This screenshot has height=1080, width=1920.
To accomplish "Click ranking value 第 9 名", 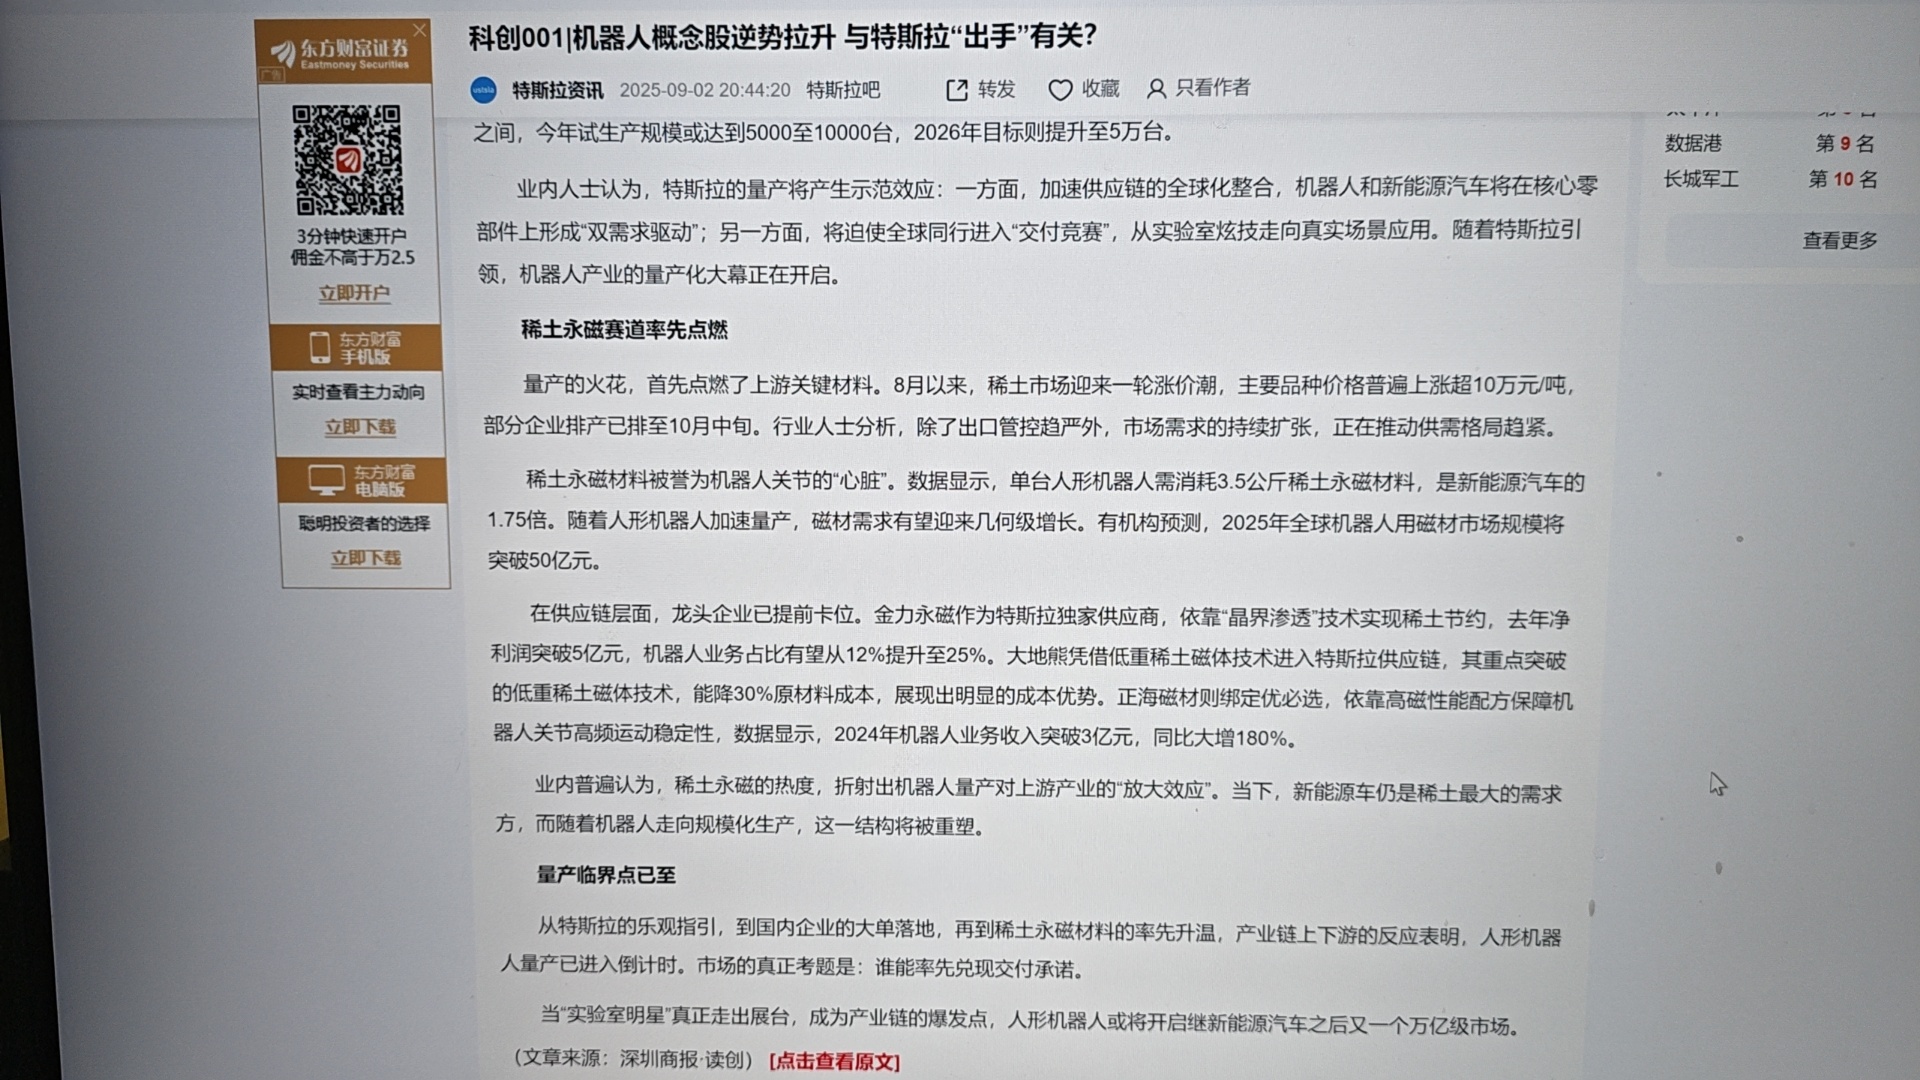I will (1845, 143).
